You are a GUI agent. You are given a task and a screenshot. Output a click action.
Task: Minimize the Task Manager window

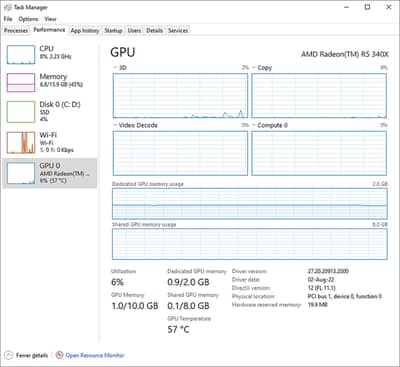coord(347,7)
